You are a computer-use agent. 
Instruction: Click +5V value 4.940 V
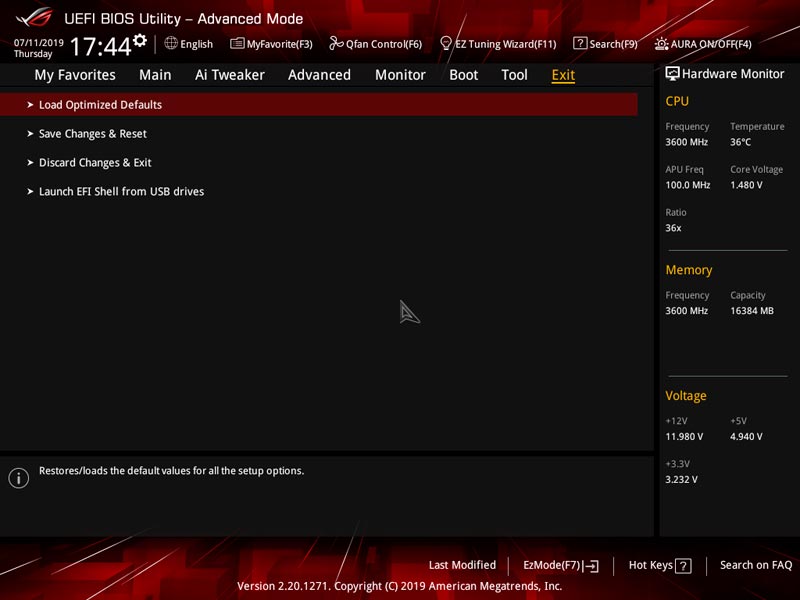click(x=746, y=437)
